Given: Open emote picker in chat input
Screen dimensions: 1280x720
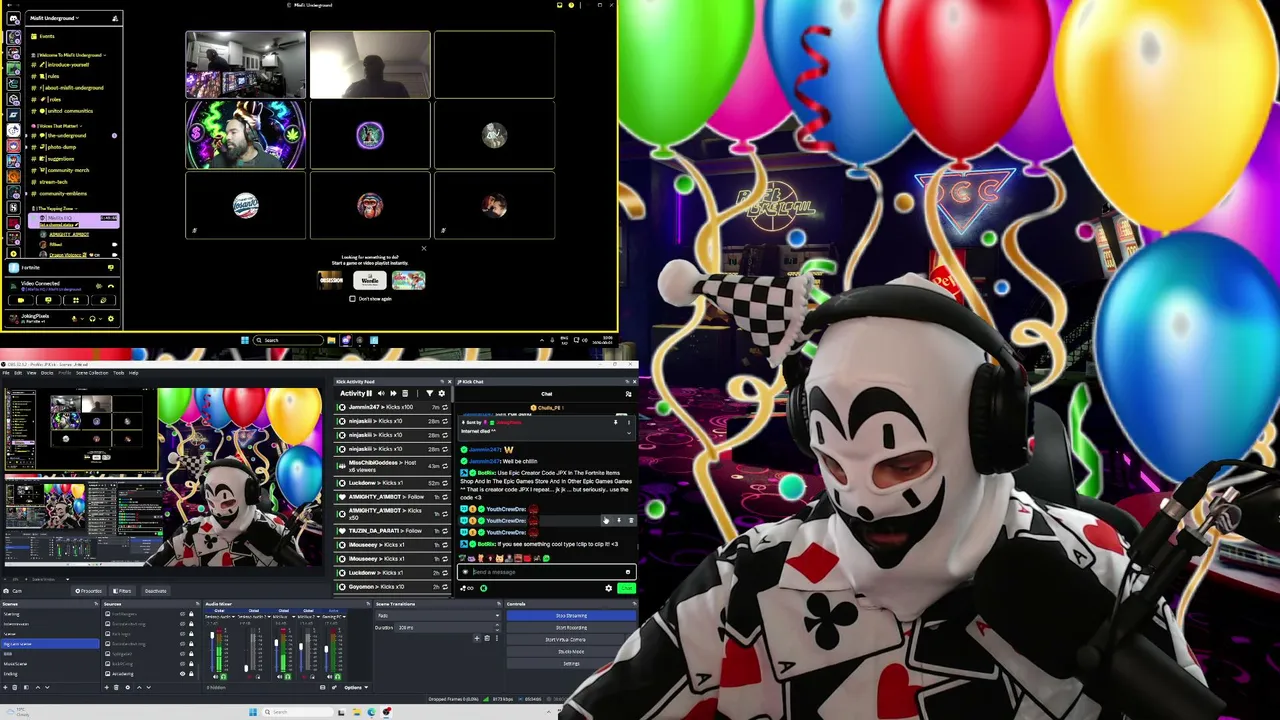Looking at the screenshot, I should (628, 572).
